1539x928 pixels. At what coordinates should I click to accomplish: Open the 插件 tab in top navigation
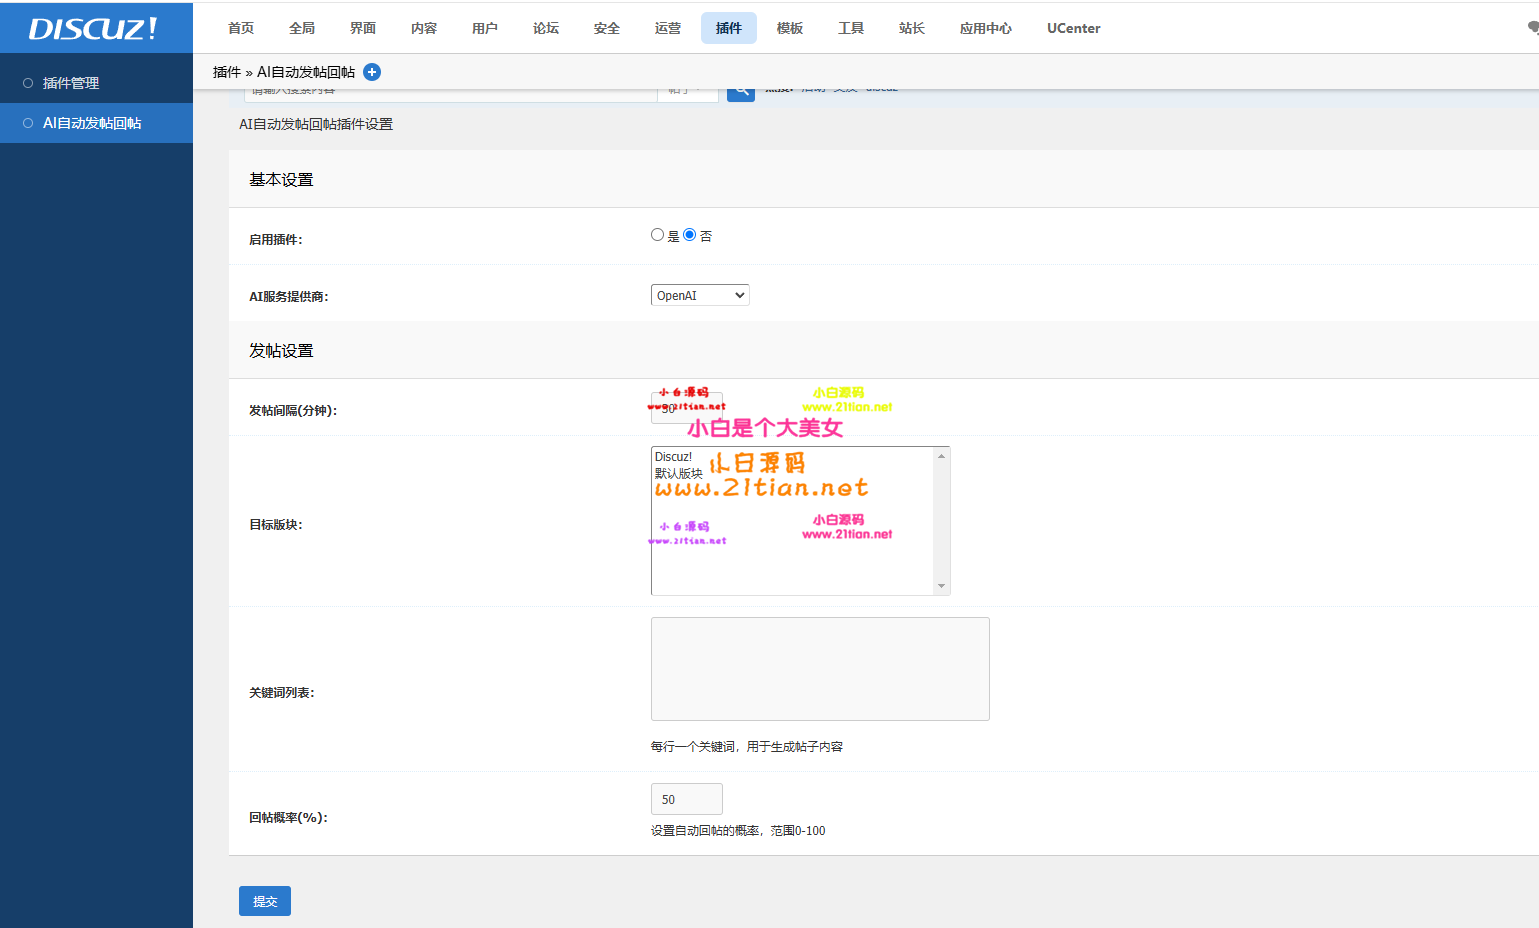pos(728,28)
